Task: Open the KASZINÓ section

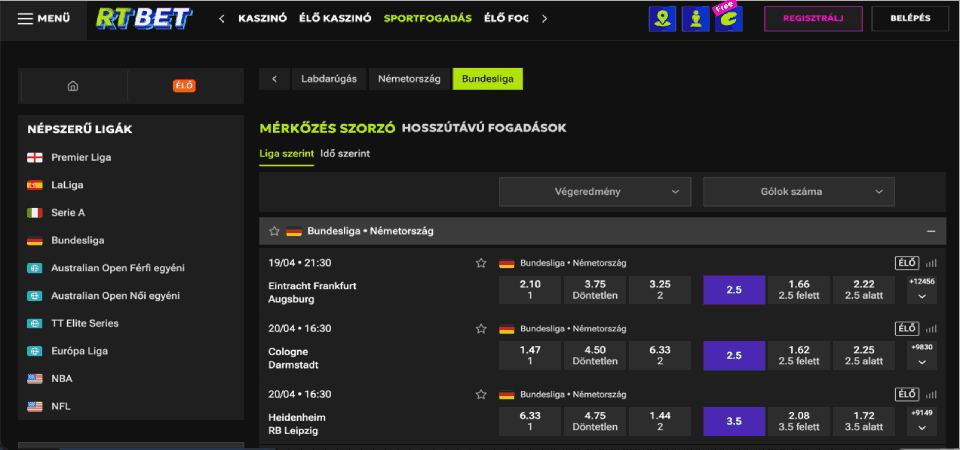Action: click(263, 18)
